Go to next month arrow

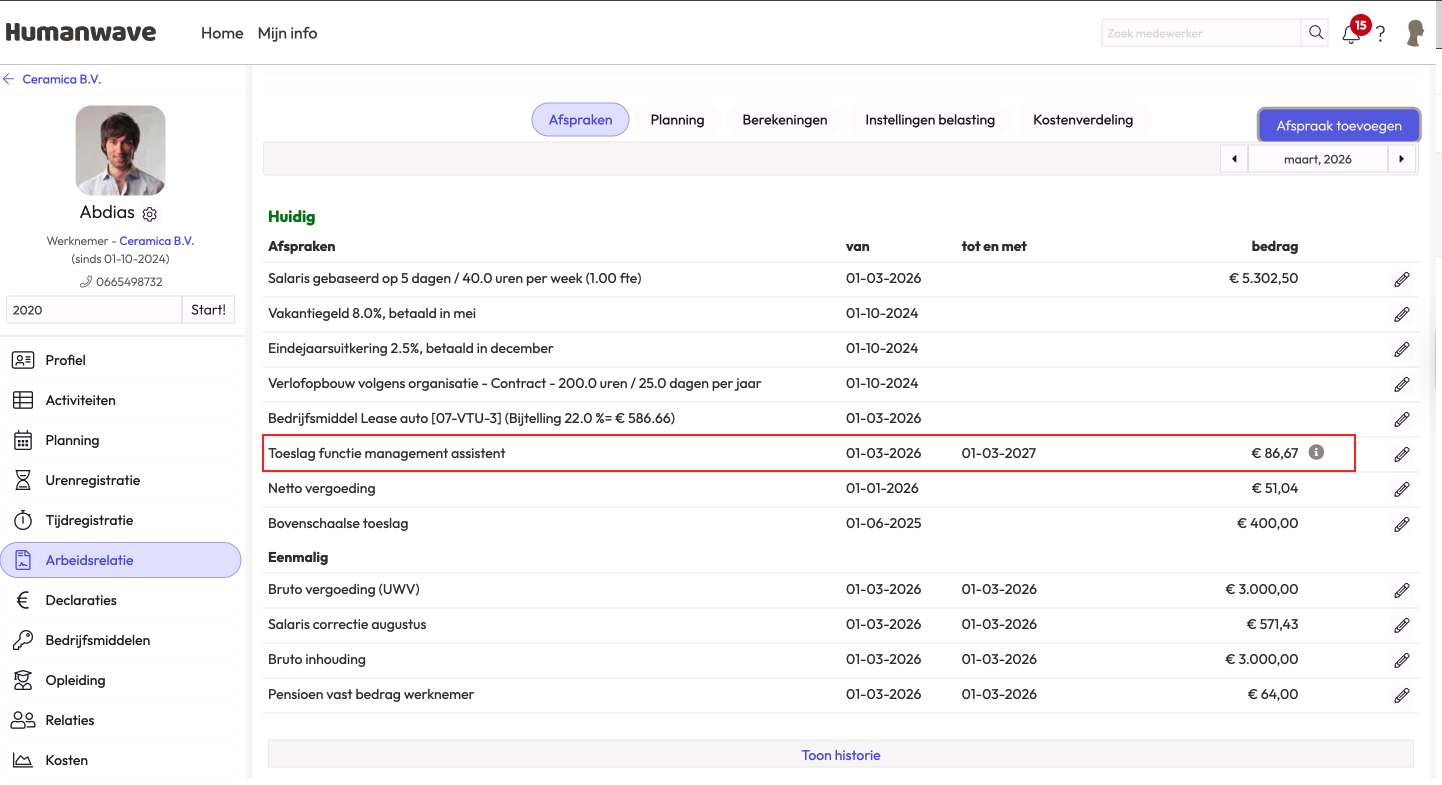coord(1402,159)
